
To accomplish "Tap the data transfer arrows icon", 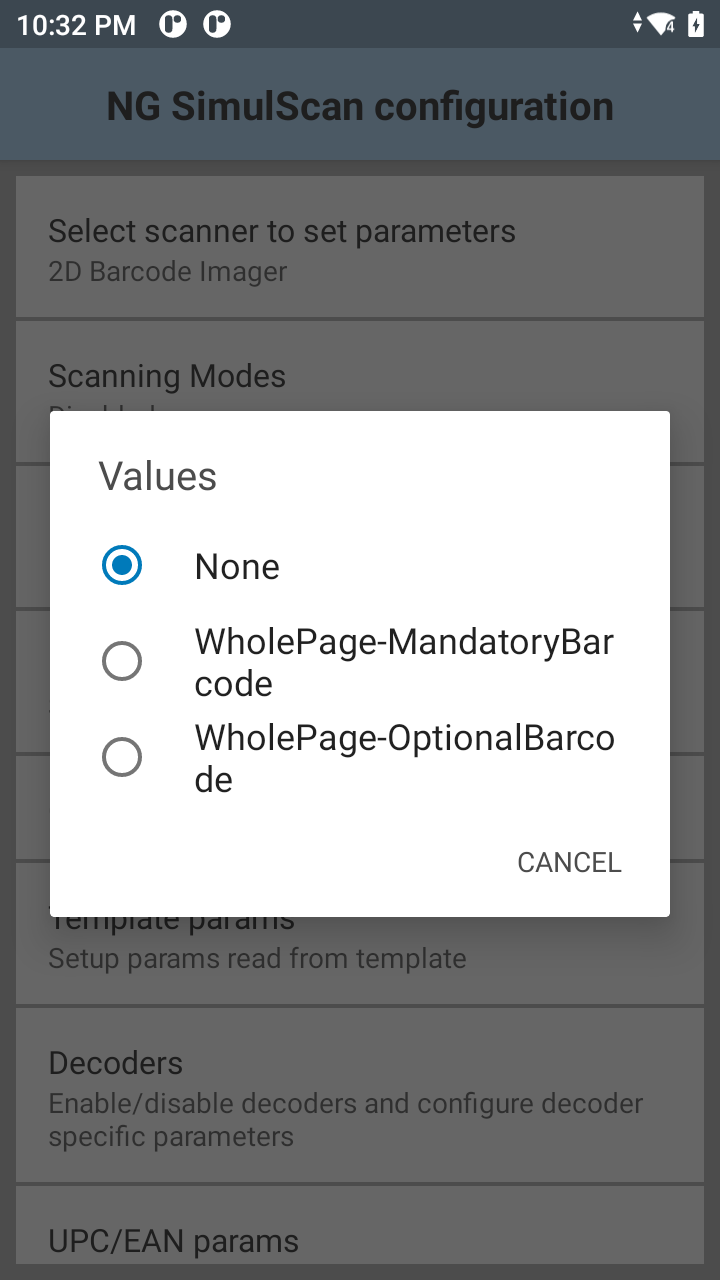I will (638, 24).
